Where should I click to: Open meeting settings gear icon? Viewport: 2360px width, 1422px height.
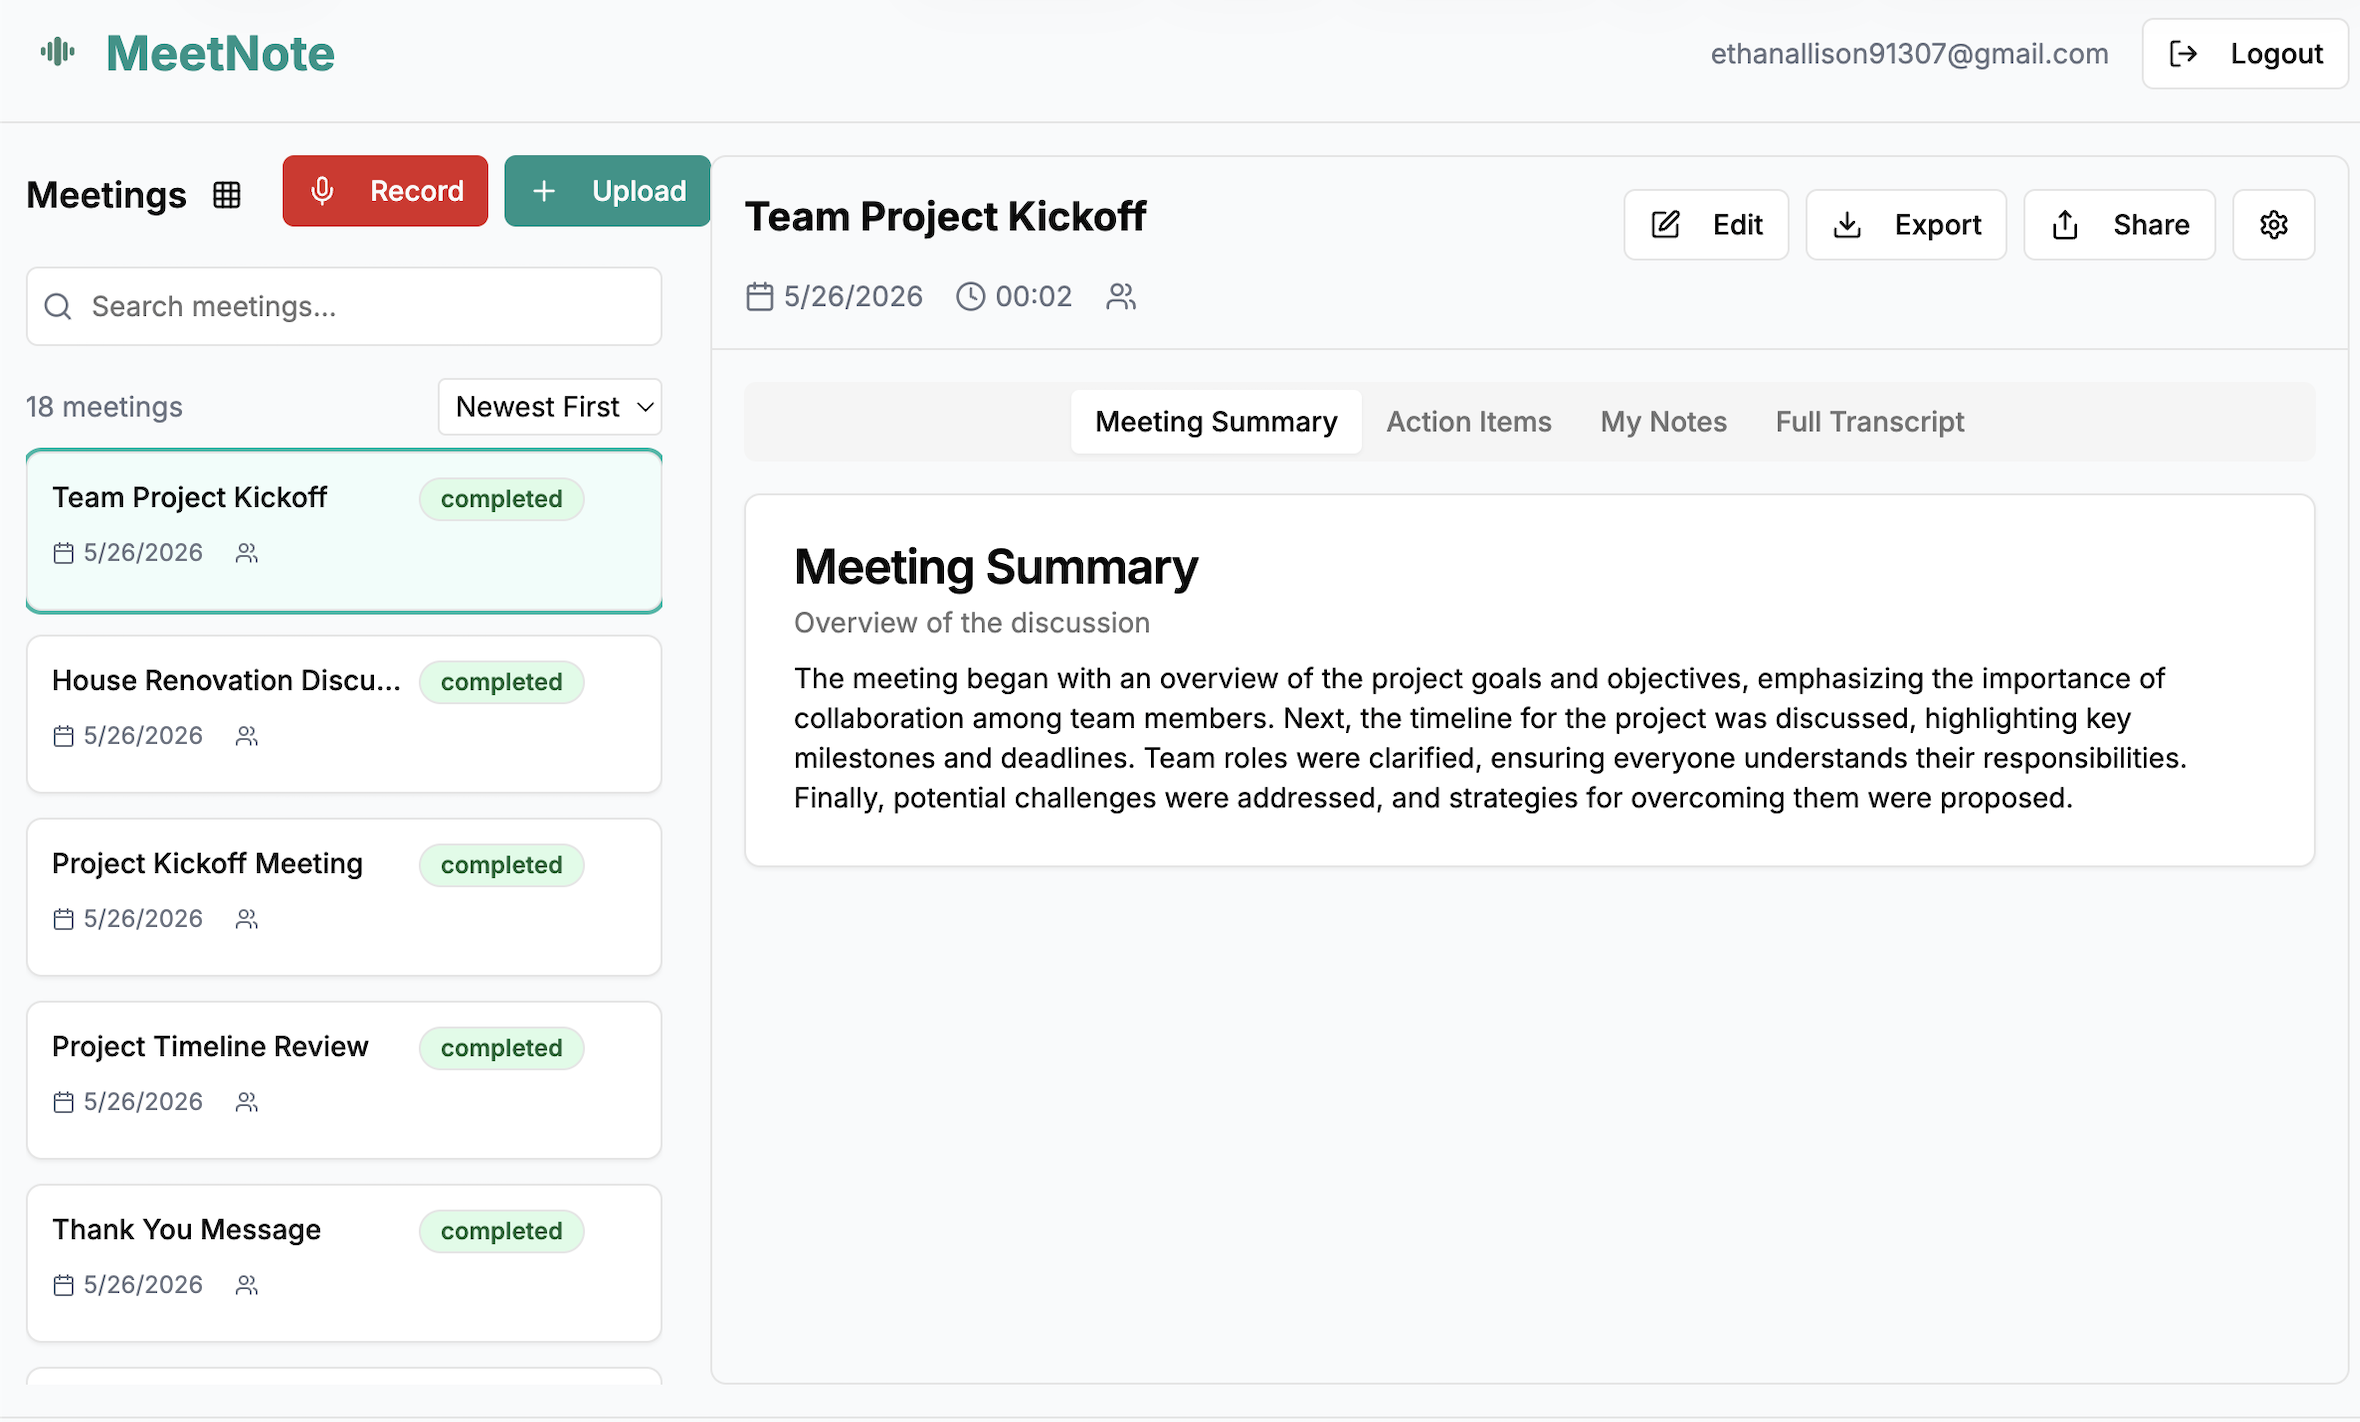coord(2274,225)
